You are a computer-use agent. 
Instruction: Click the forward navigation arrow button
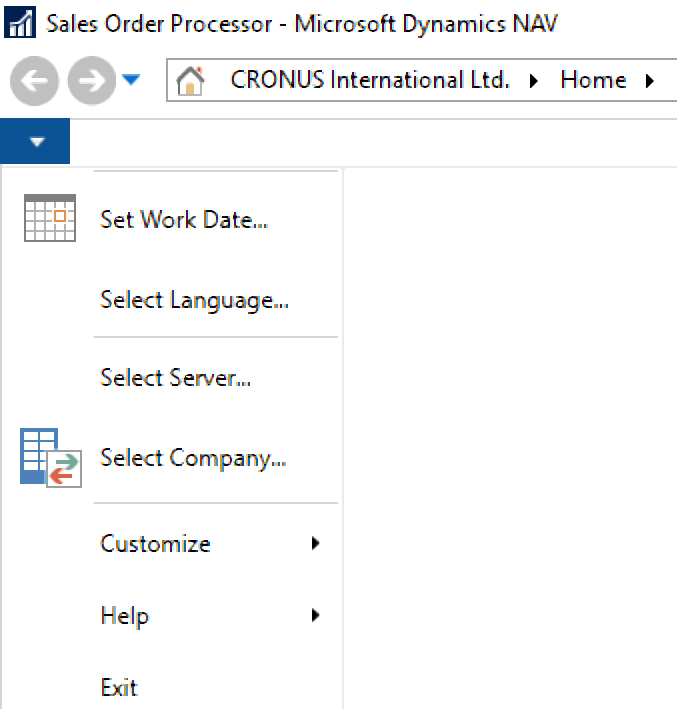point(92,81)
